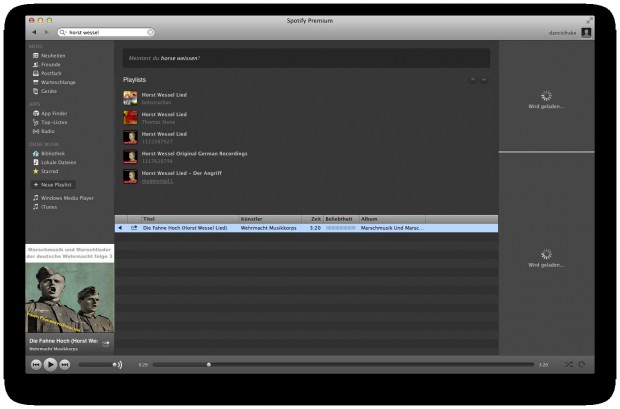Image resolution: width=620 pixels, height=409 pixels.
Task: Skip to the next track
Action: 64,365
